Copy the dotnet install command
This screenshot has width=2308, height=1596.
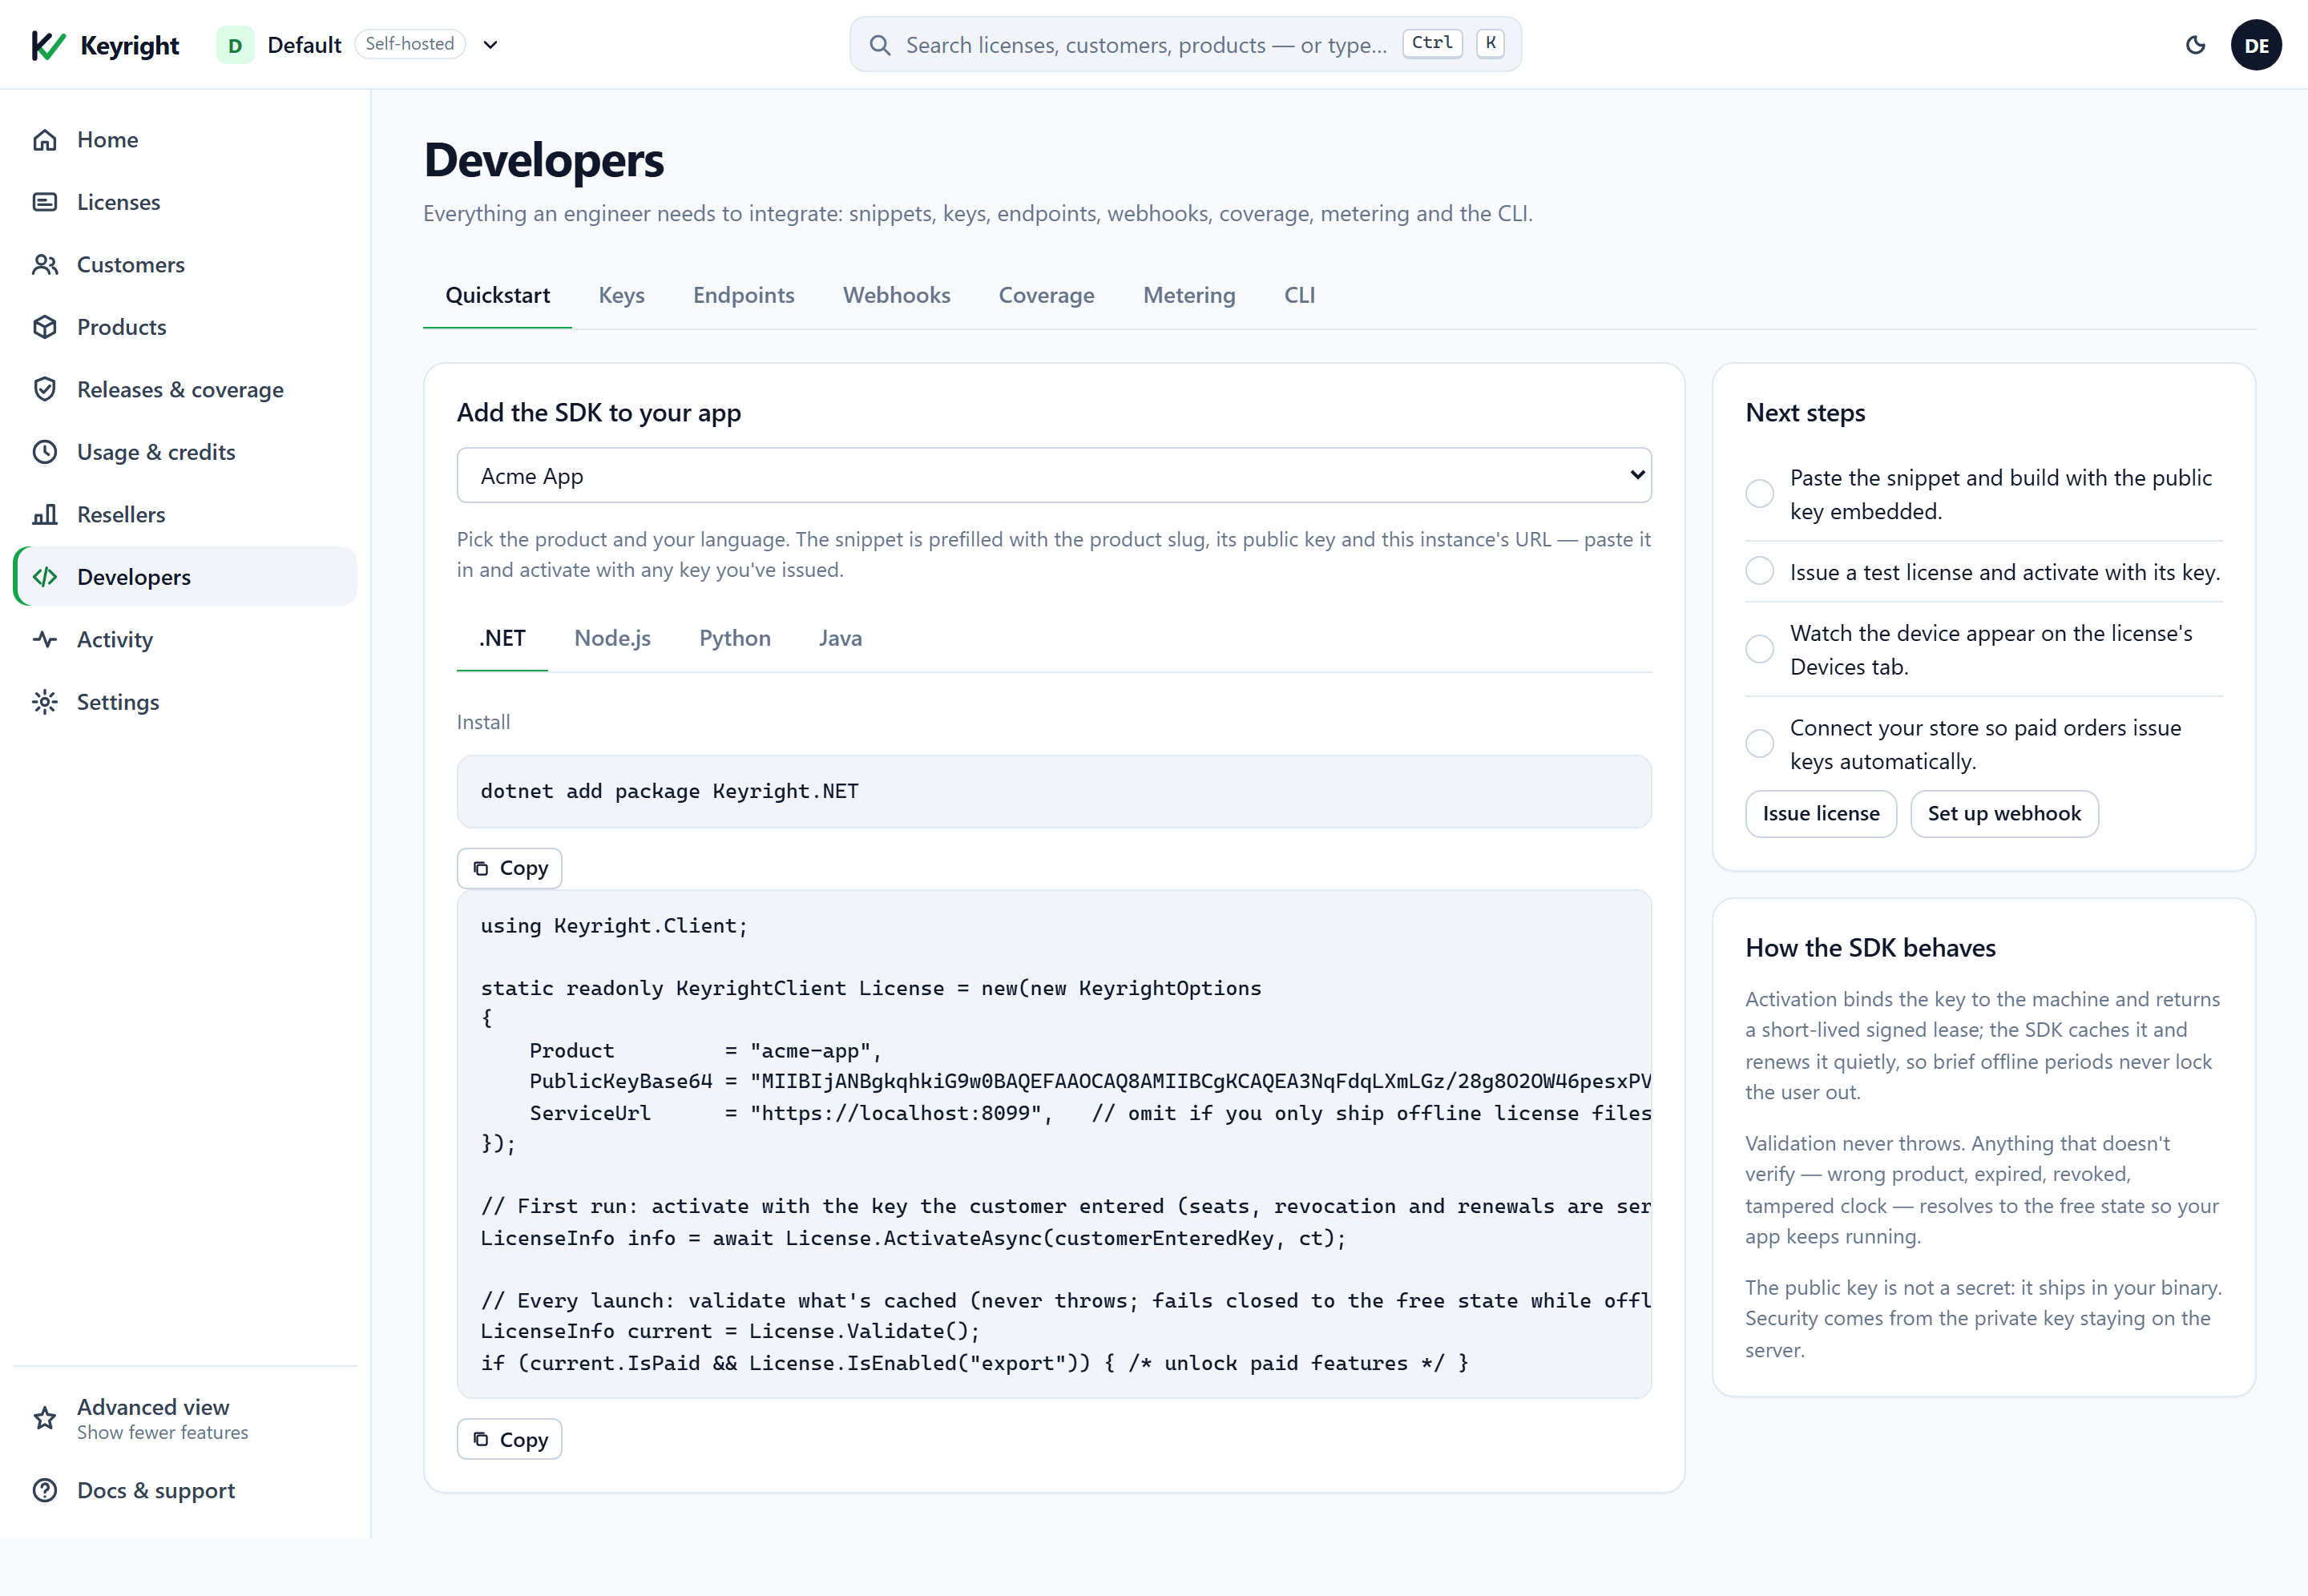[509, 868]
